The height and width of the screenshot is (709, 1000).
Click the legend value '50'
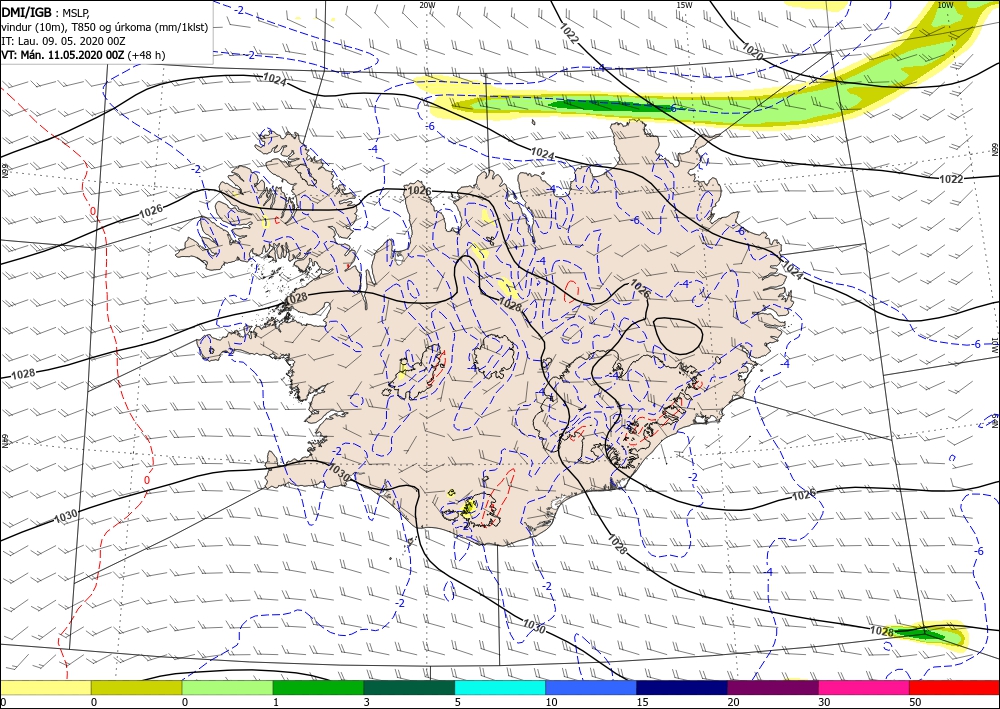(914, 702)
